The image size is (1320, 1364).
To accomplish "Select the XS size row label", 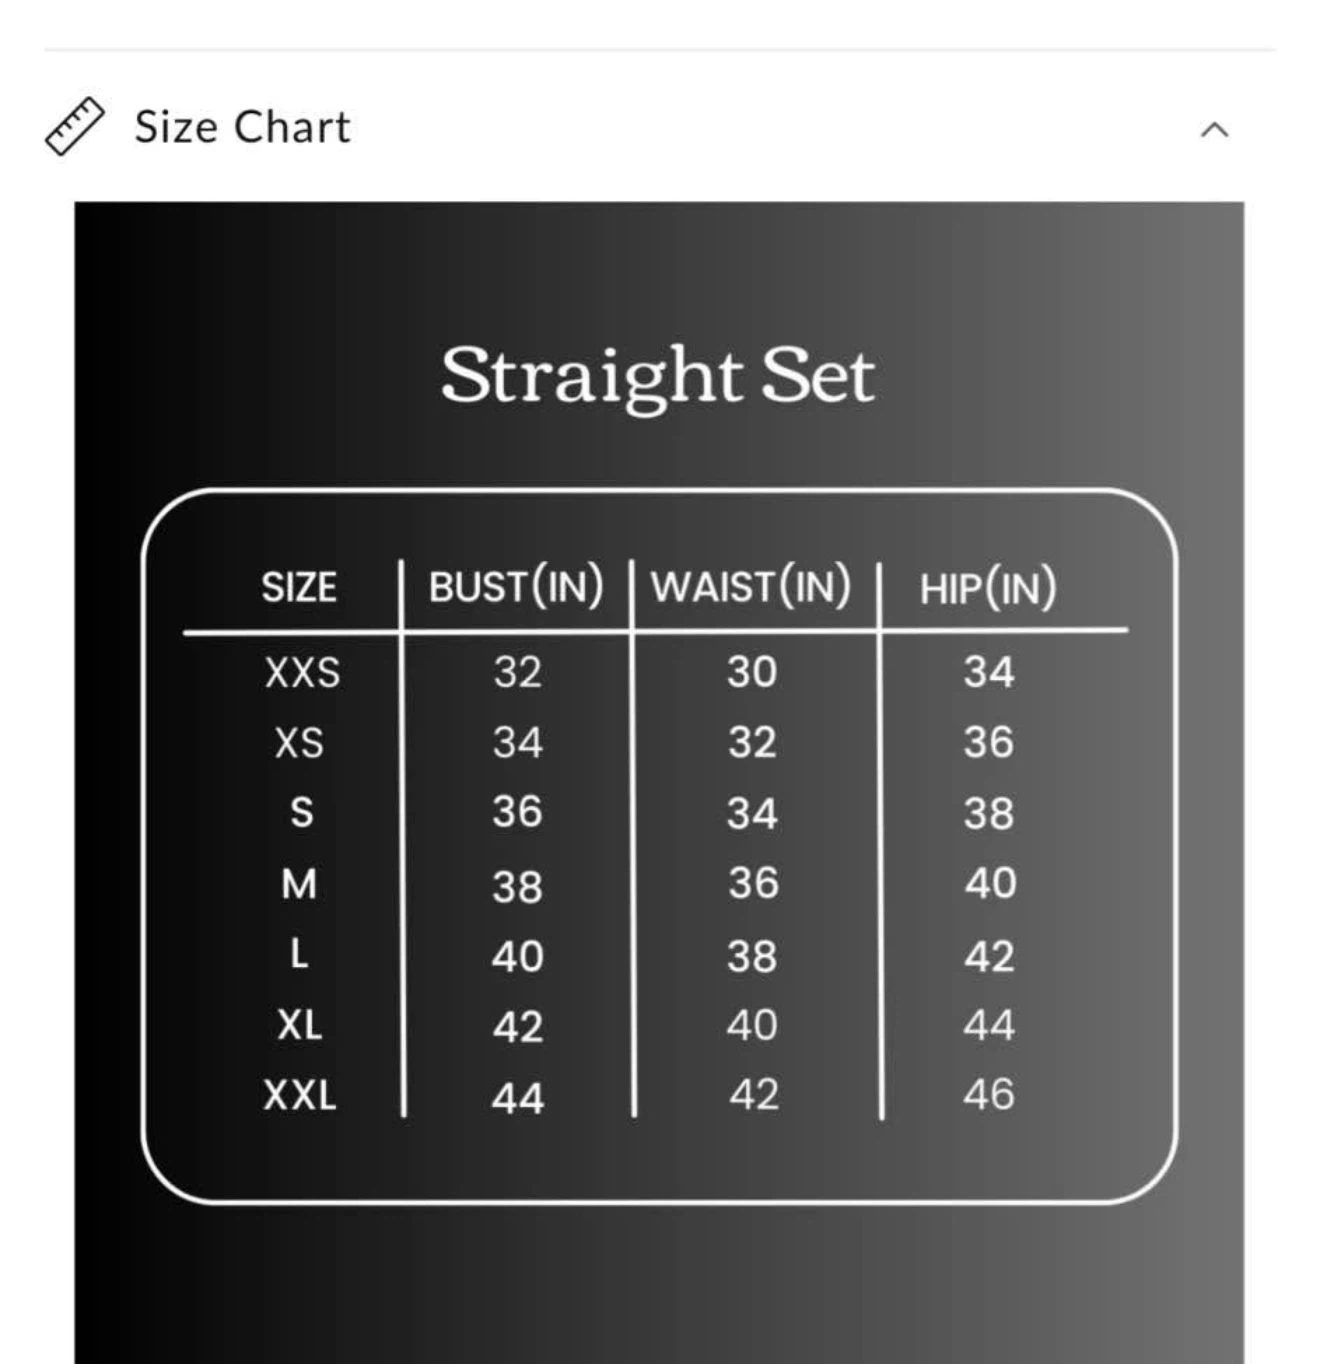I will pyautogui.click(x=299, y=743).
